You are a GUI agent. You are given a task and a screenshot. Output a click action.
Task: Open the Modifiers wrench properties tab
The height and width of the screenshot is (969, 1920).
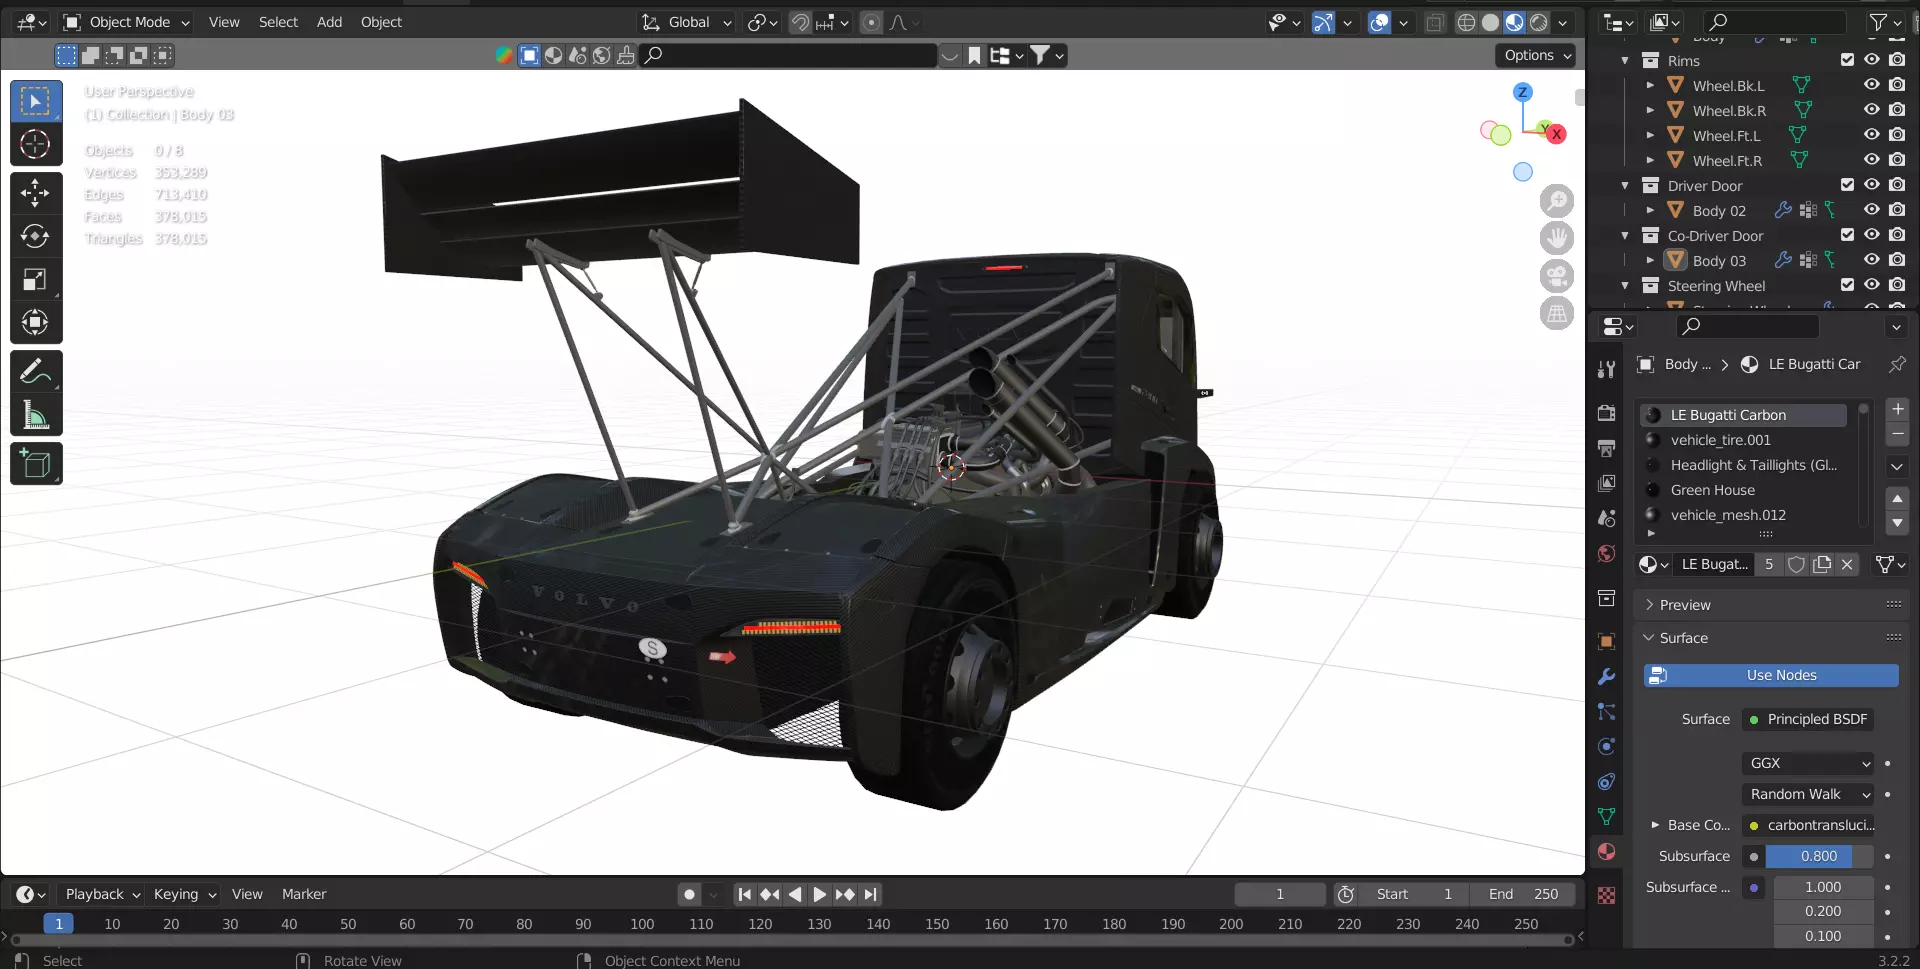tap(1606, 677)
